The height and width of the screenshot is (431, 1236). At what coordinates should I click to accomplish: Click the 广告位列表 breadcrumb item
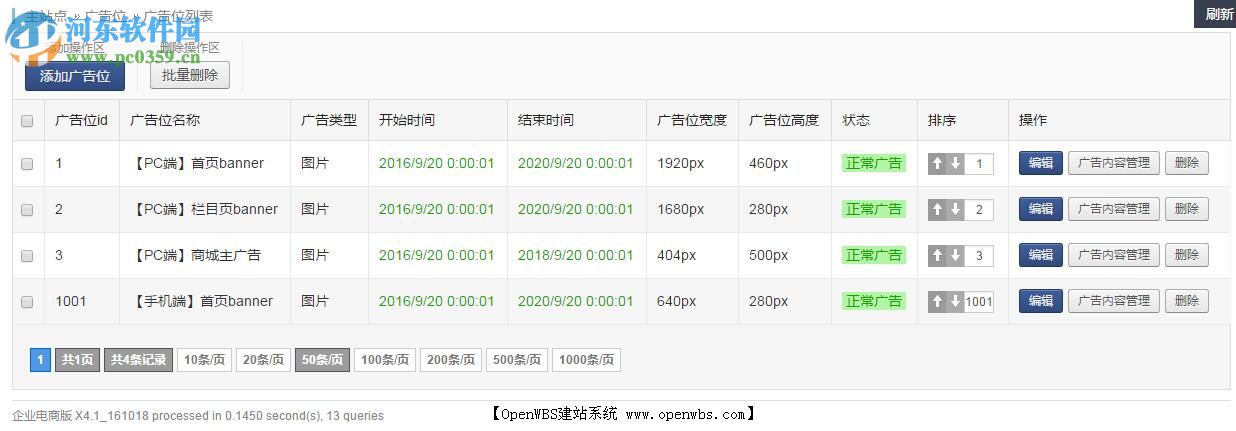(x=178, y=16)
